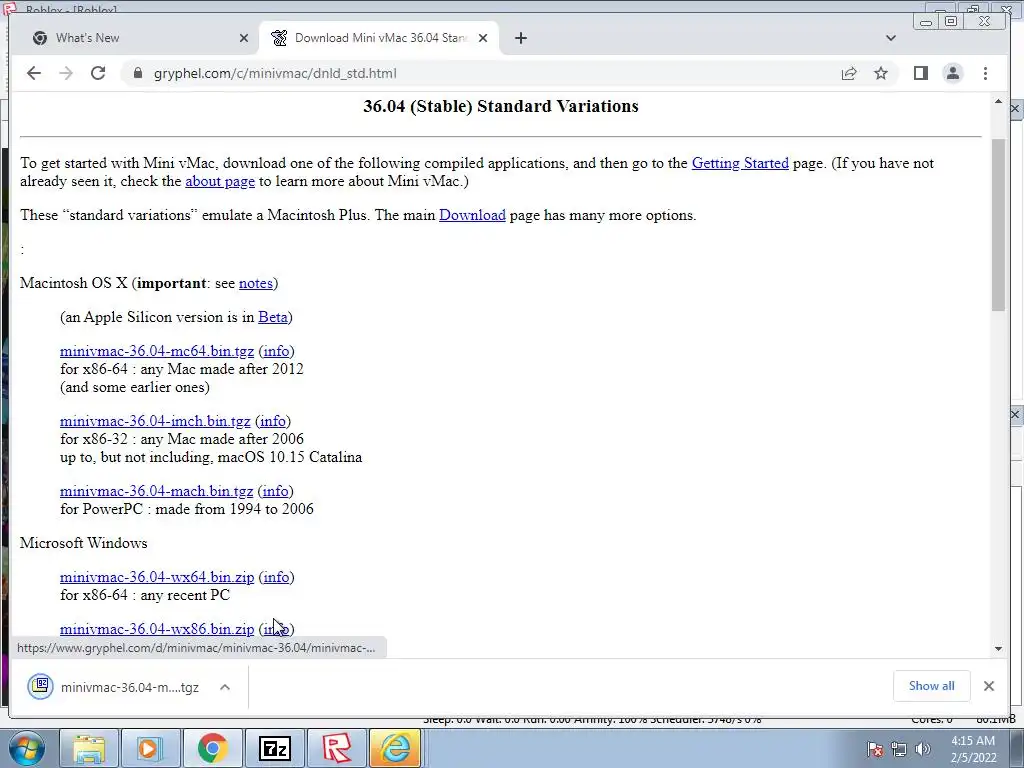Share this page icon in address bar

849,73
